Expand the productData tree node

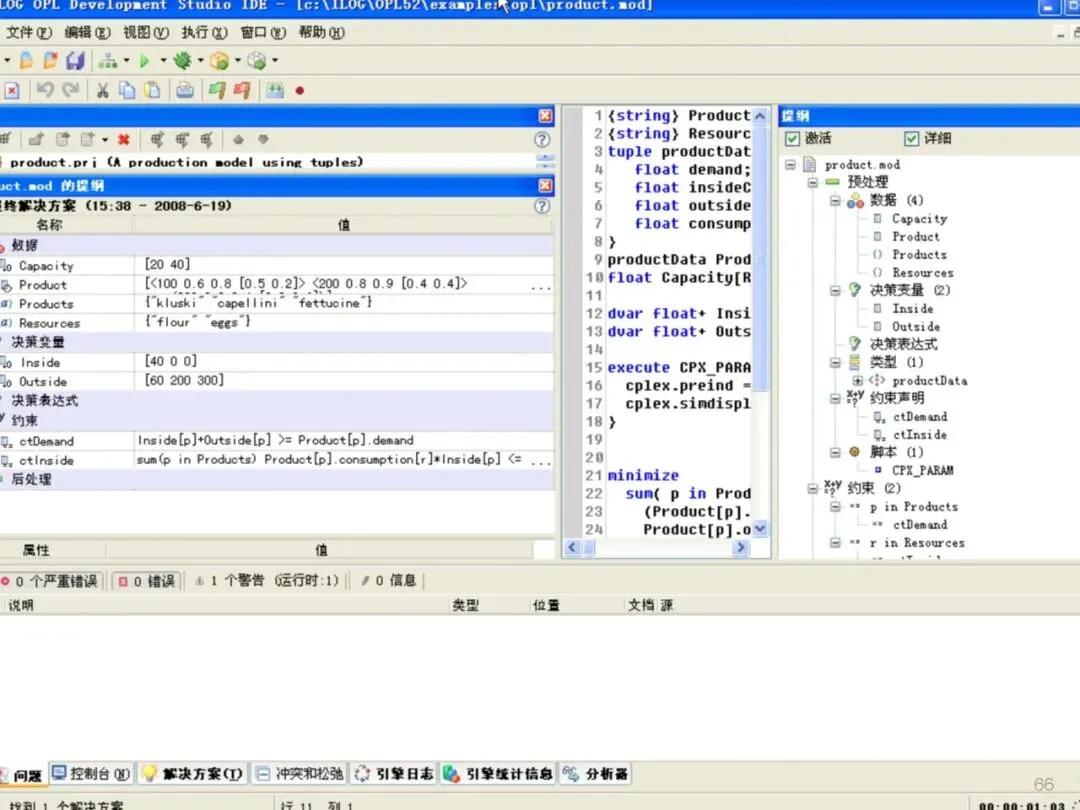click(x=858, y=381)
